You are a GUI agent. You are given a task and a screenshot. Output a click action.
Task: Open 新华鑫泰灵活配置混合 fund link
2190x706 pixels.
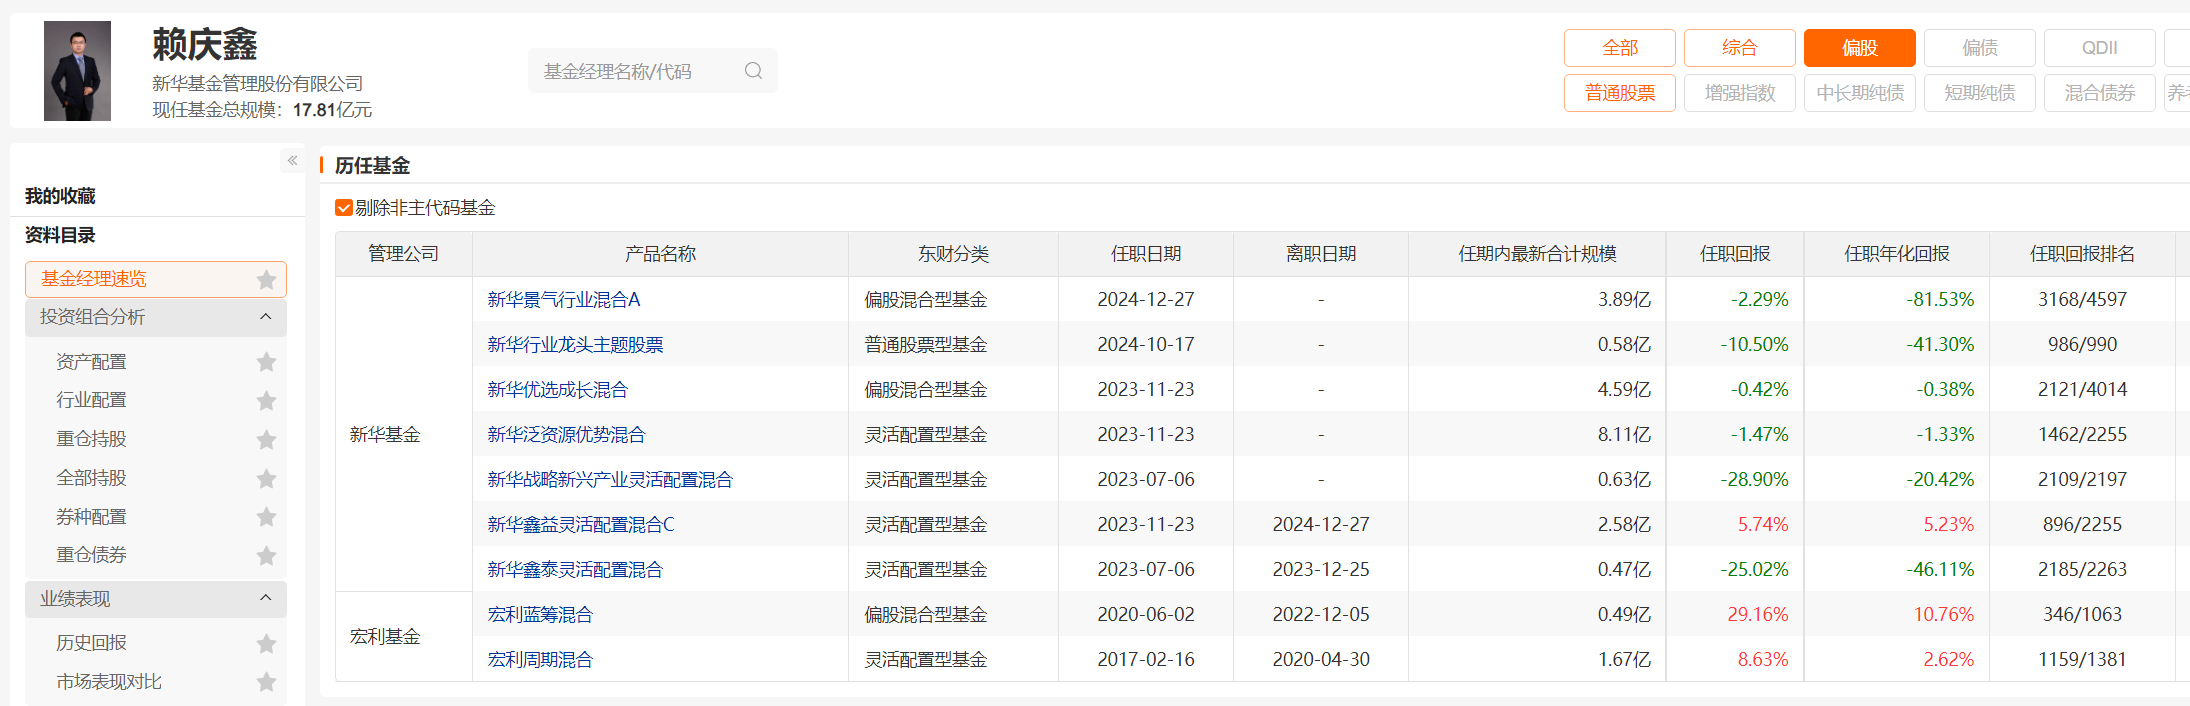575,569
